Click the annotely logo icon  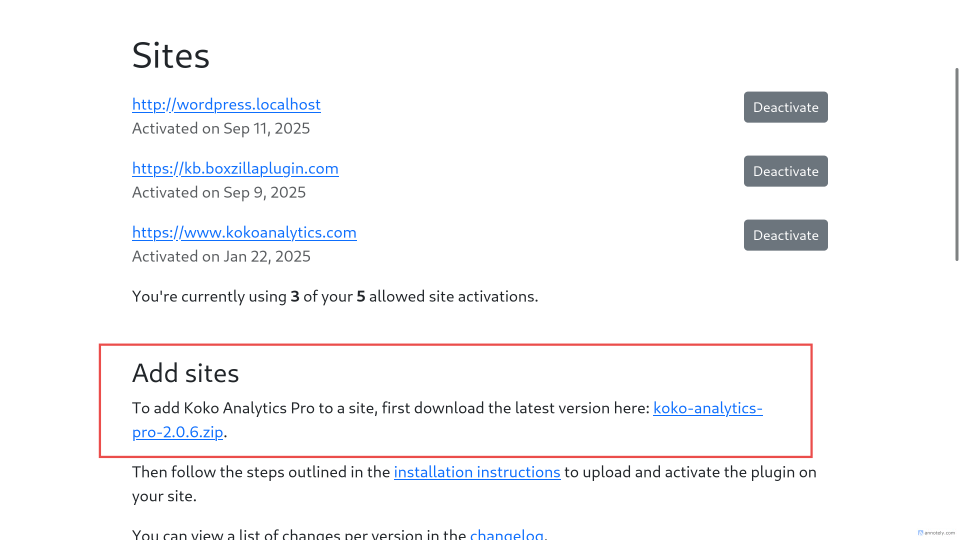tap(920, 533)
